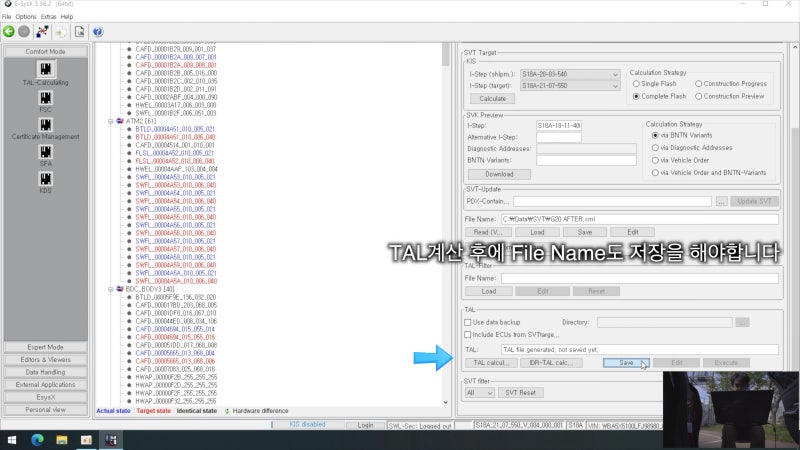Viewport: 800px width, 450px height.
Task: Switch to Comfort Mode panel
Action: click(45, 52)
